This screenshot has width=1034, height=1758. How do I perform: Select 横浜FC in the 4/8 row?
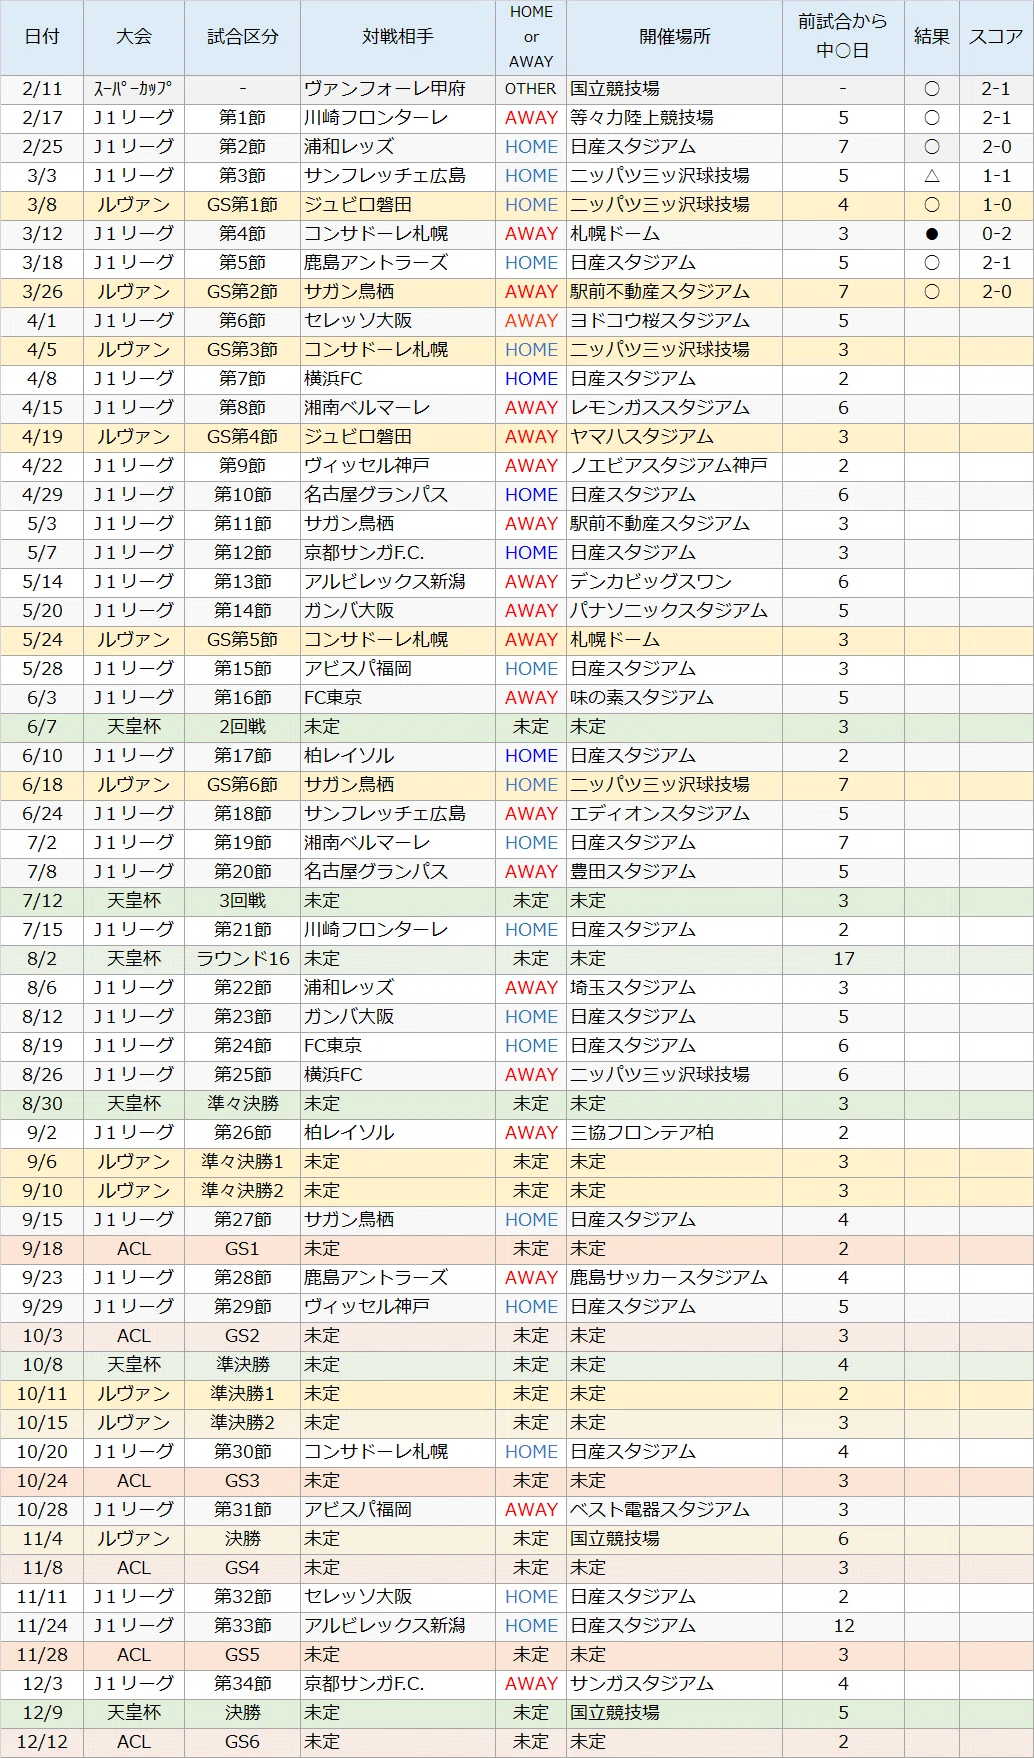click(x=398, y=379)
